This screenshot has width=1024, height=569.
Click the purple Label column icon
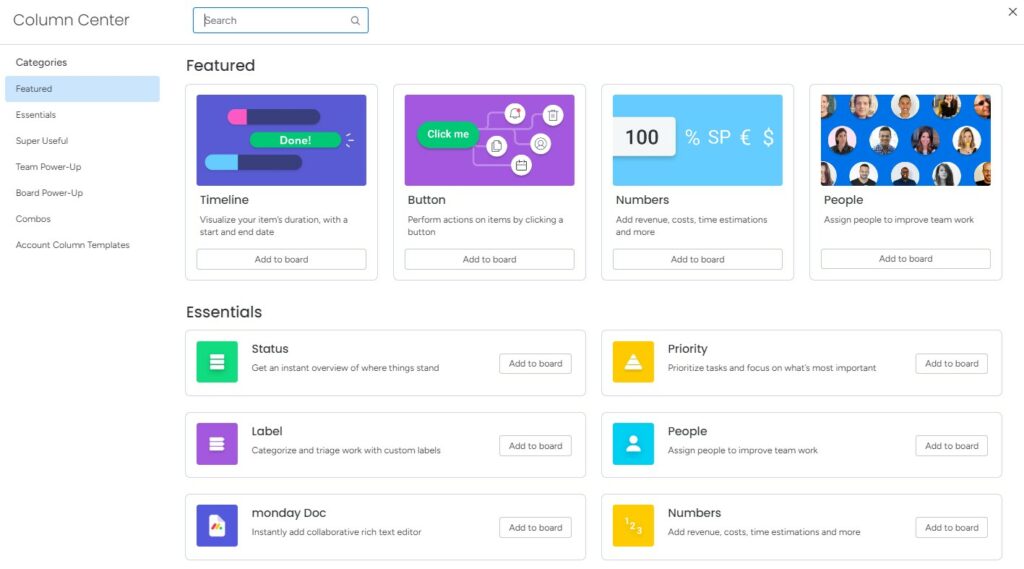[x=217, y=444]
